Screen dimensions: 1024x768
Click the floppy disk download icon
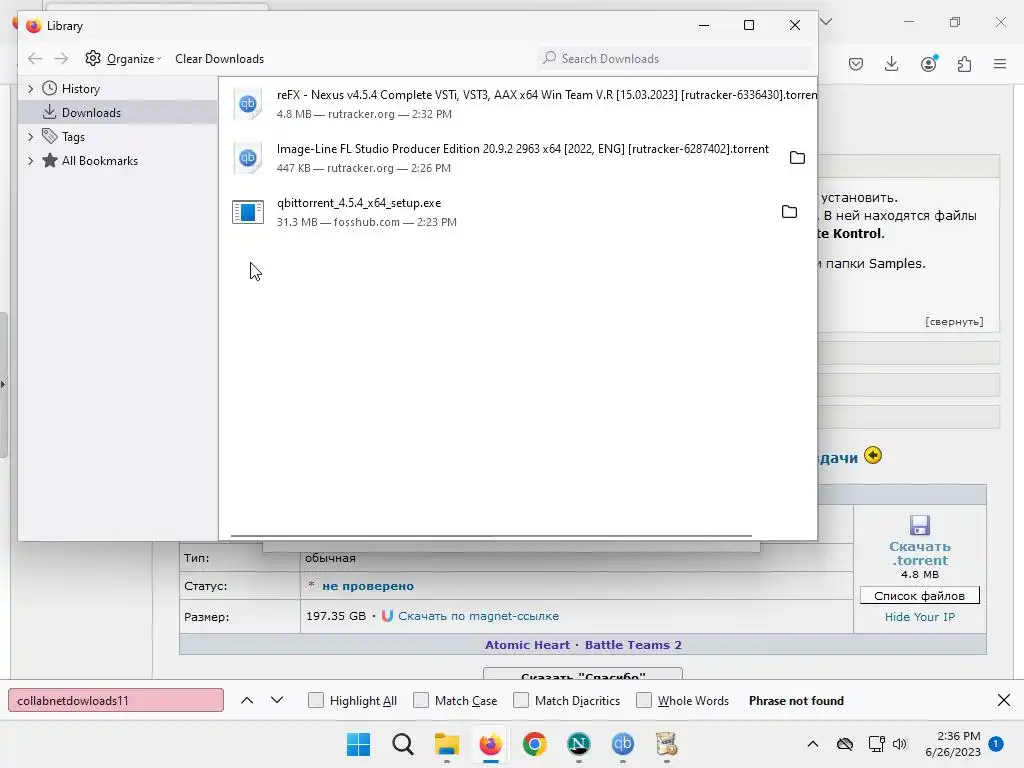coord(920,526)
